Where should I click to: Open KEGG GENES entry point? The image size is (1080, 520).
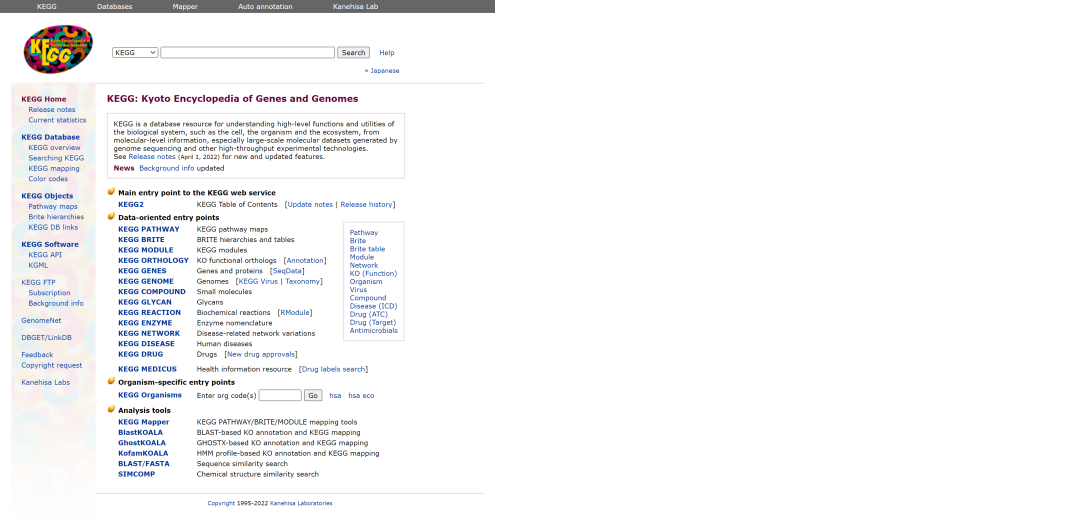click(142, 271)
